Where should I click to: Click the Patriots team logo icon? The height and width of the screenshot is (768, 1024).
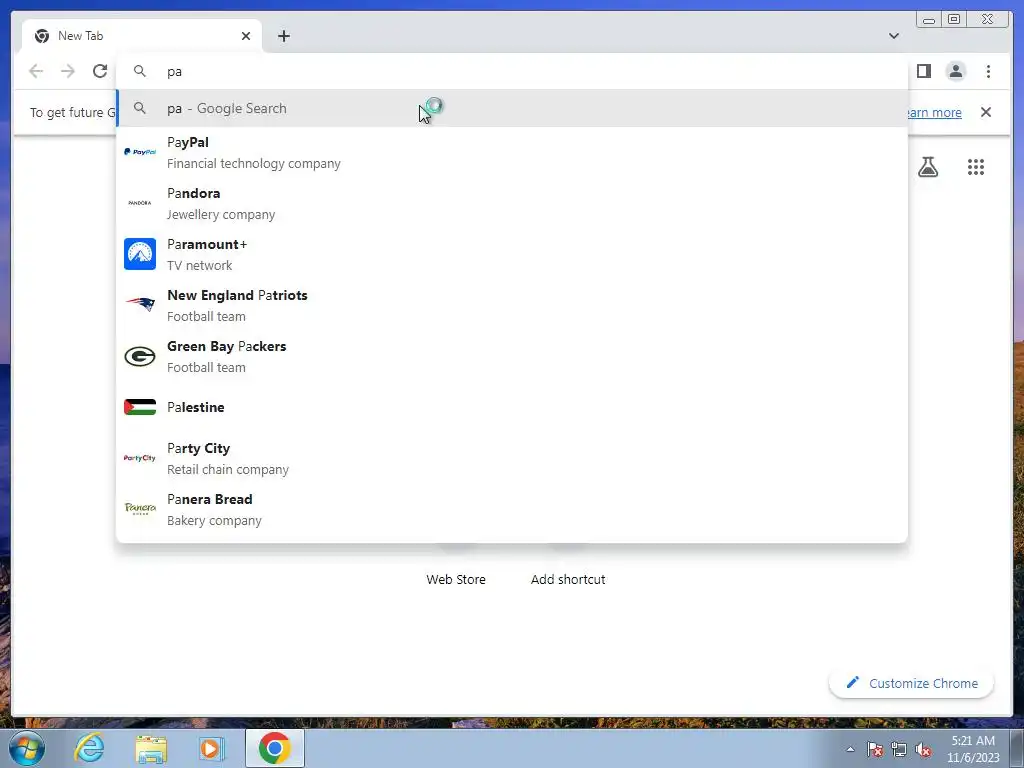pos(140,304)
